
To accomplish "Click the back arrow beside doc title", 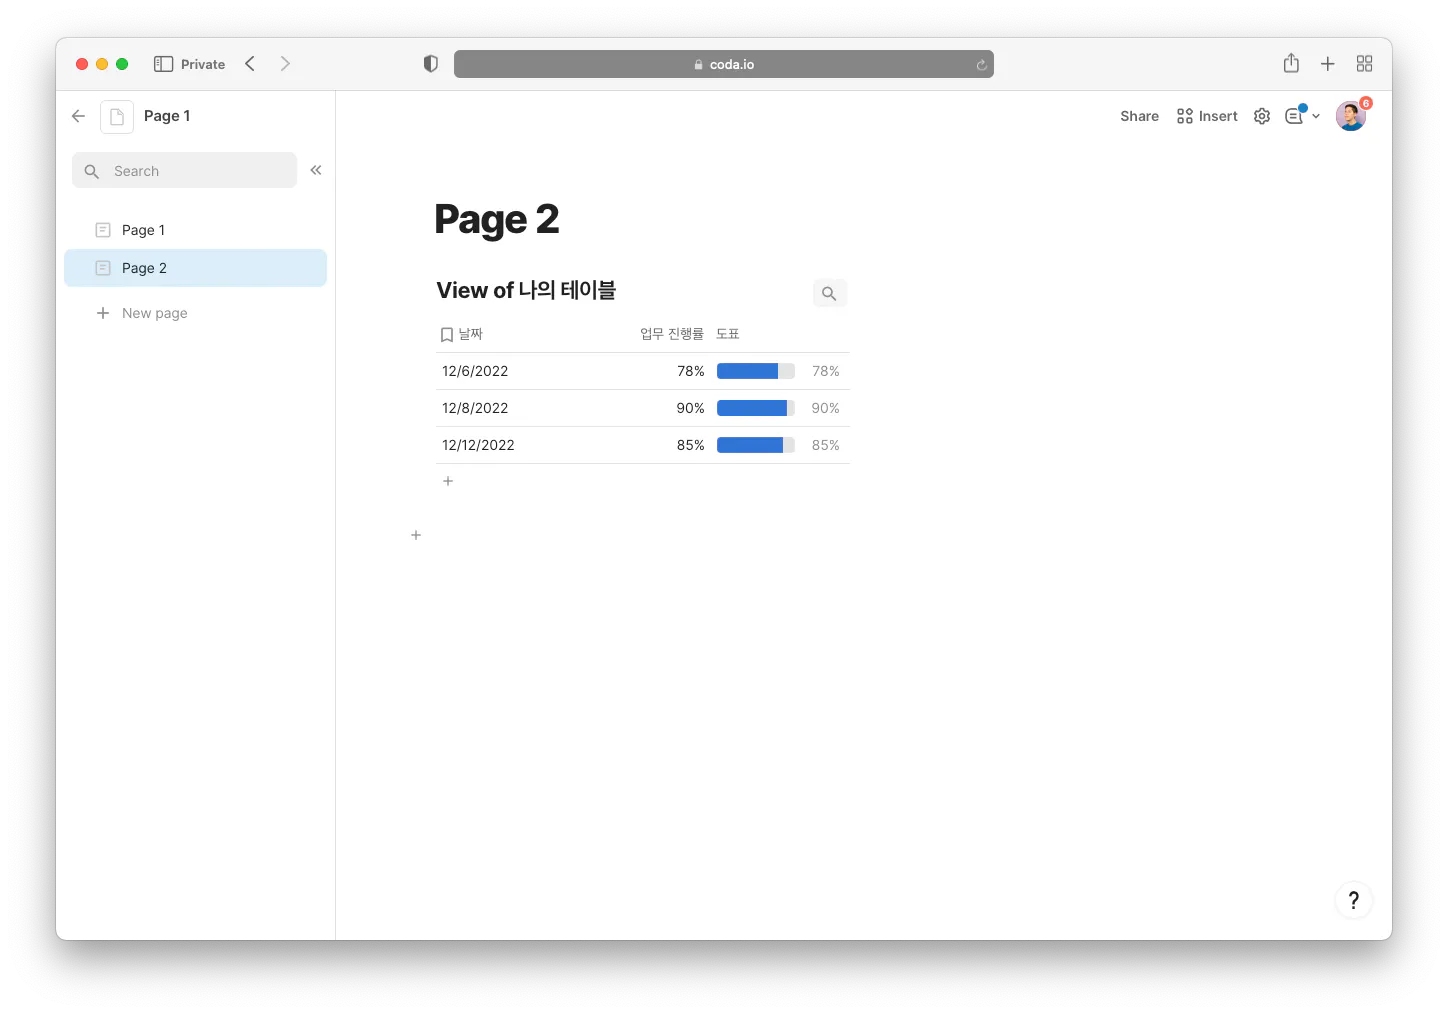I will (x=78, y=116).
